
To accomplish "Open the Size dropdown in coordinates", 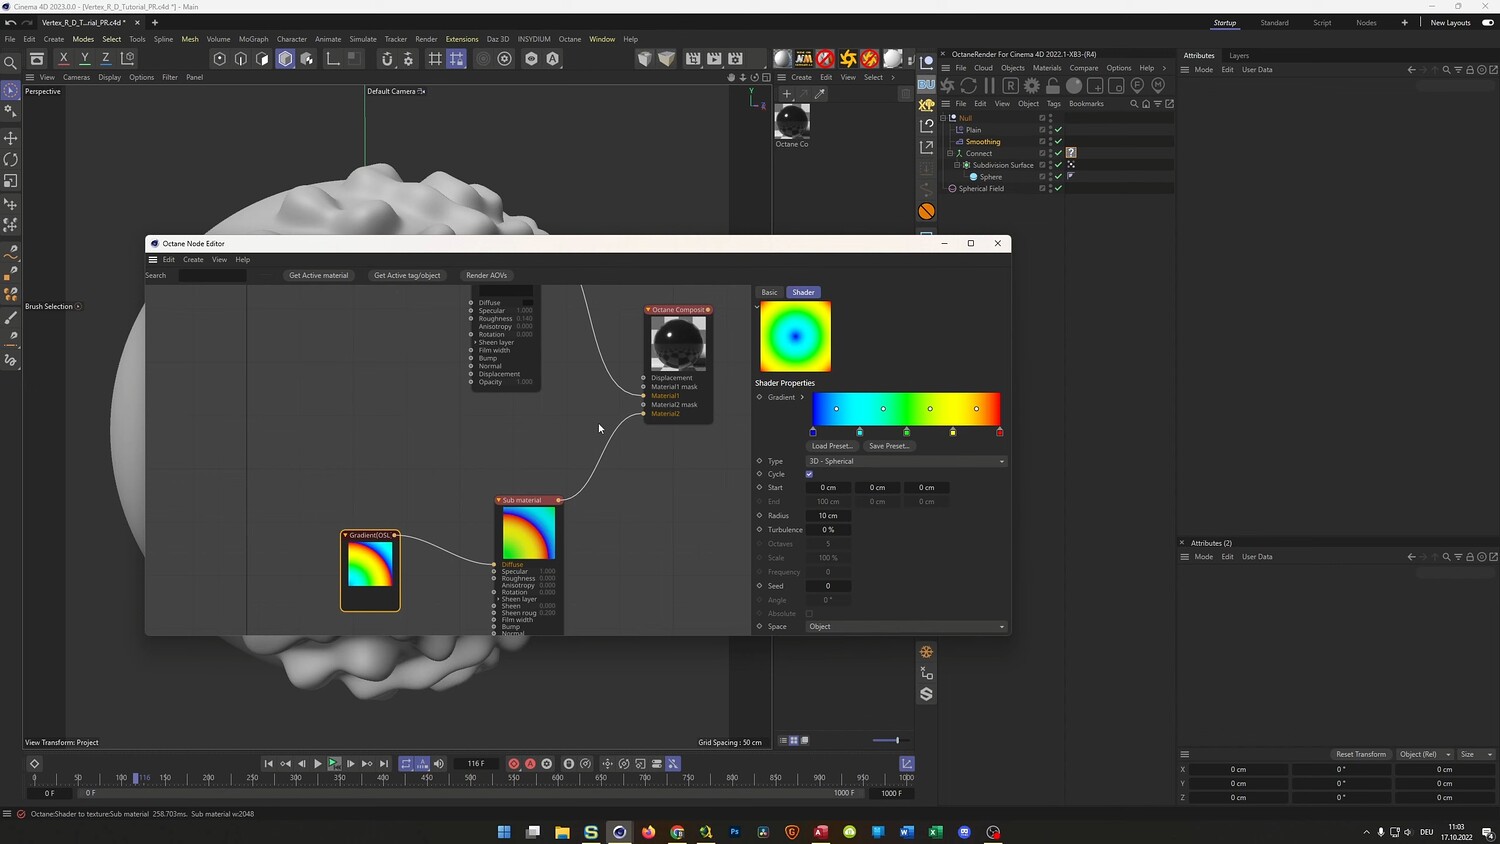I will tap(1476, 754).
